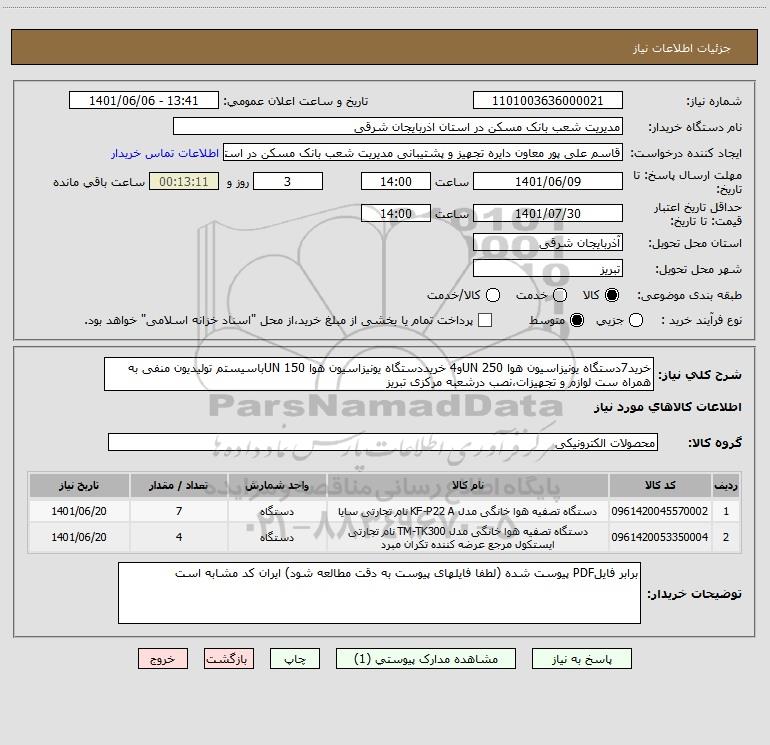The image size is (770, 745).
Task: Click the date 1401/06/20 in row 2
Action: [x=79, y=537]
